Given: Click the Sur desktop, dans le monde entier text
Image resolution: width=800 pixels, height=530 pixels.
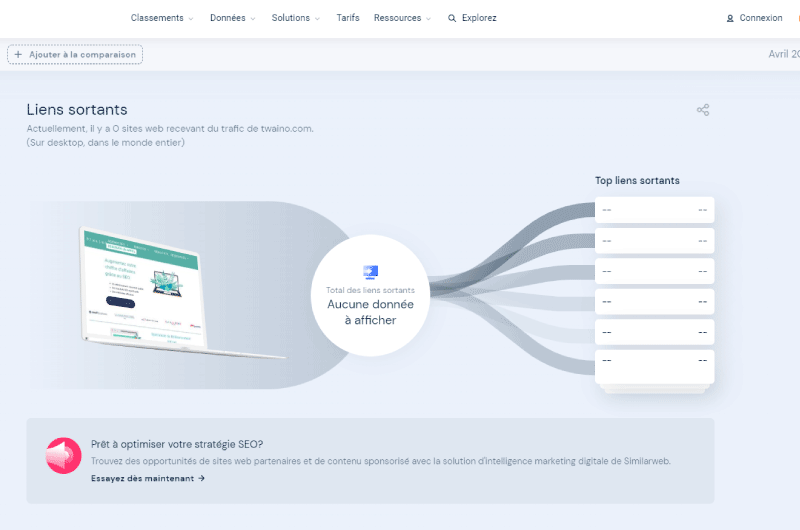Looking at the screenshot, I should coord(106,143).
